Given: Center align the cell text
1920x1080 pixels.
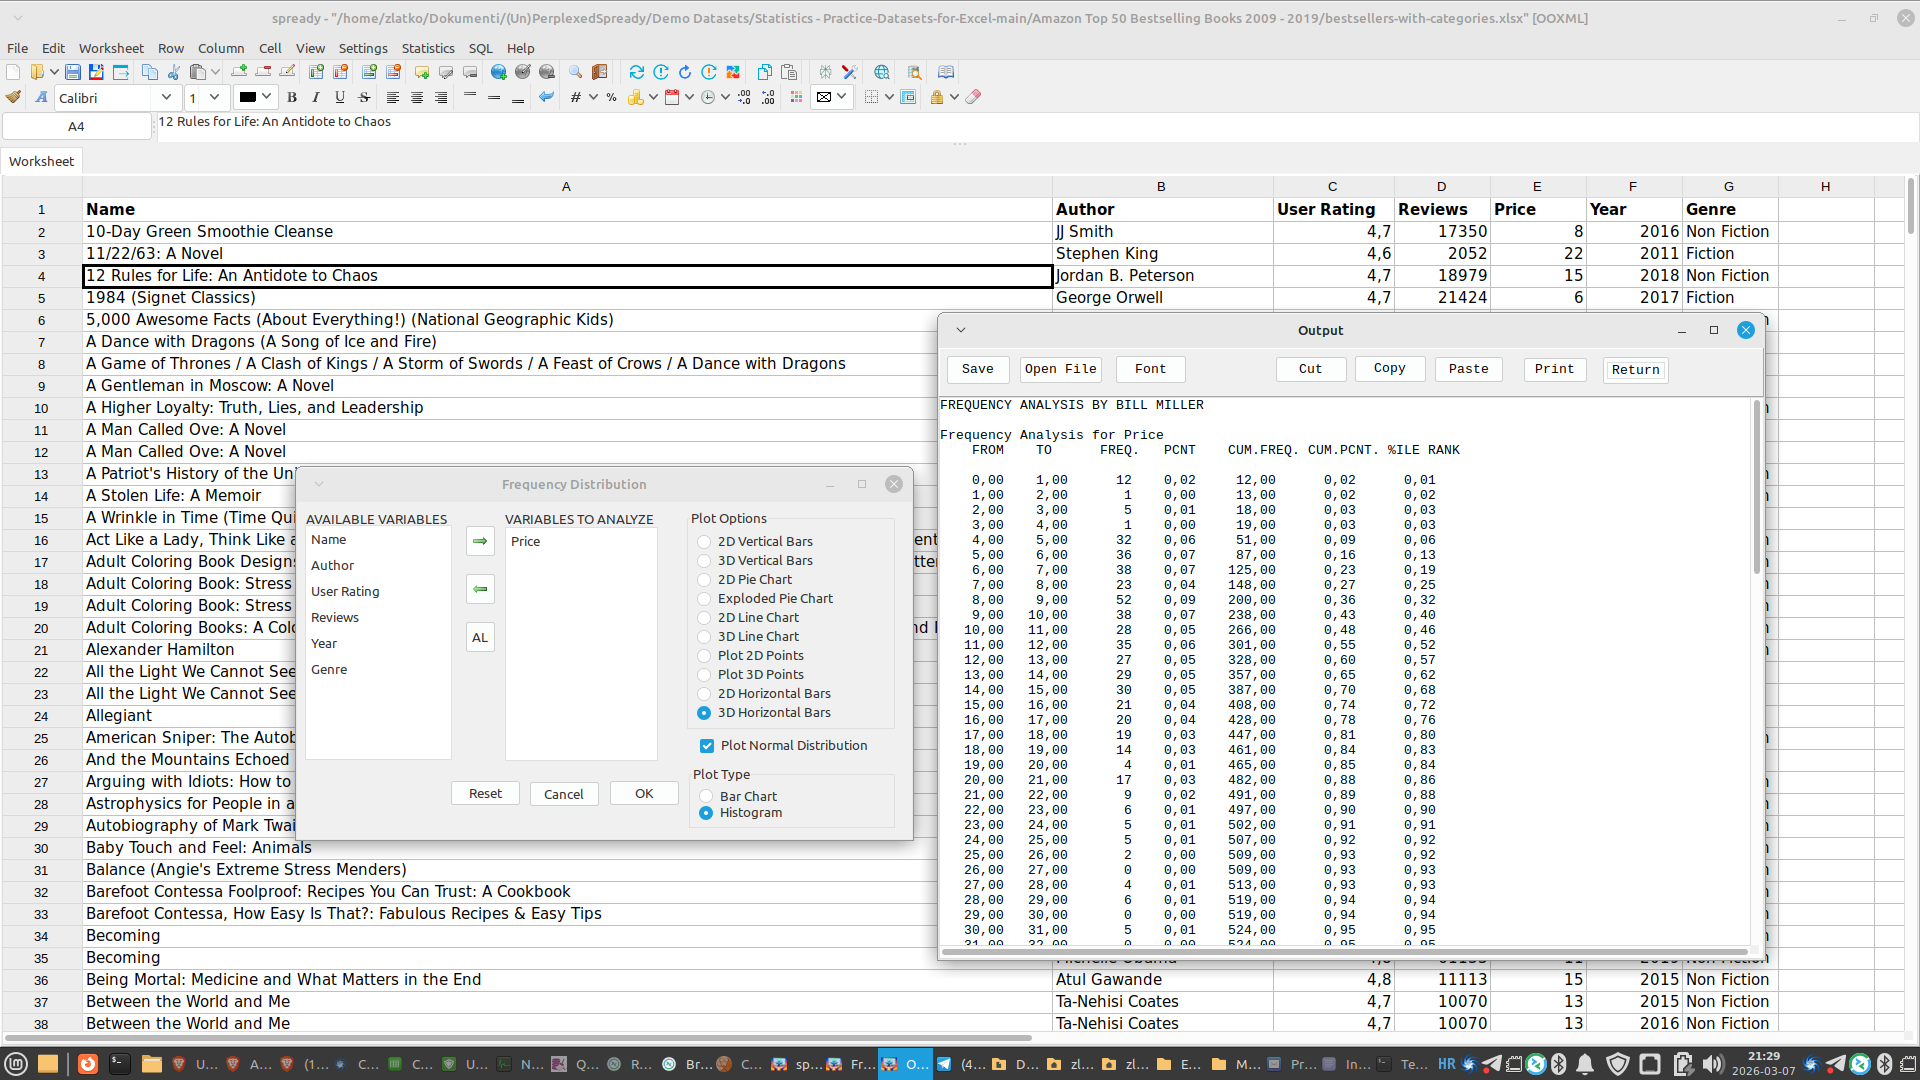Looking at the screenshot, I should [417, 97].
